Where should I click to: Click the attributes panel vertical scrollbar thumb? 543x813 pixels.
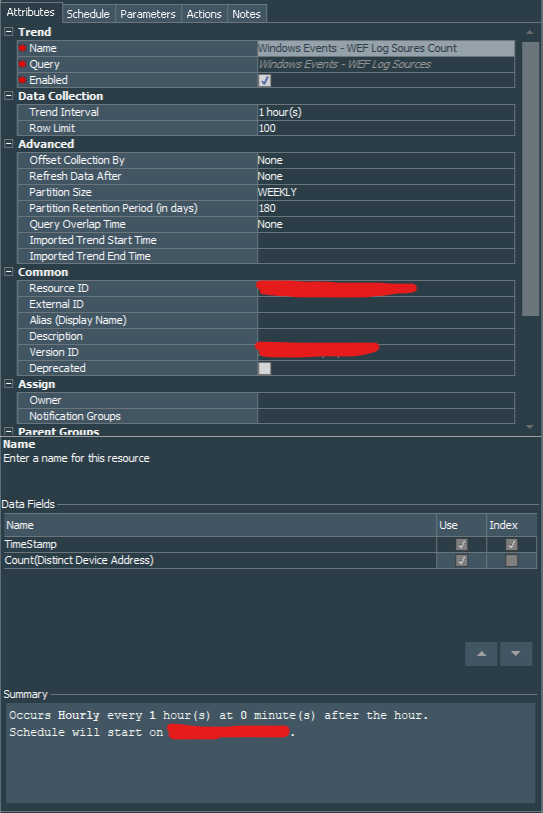(x=531, y=179)
